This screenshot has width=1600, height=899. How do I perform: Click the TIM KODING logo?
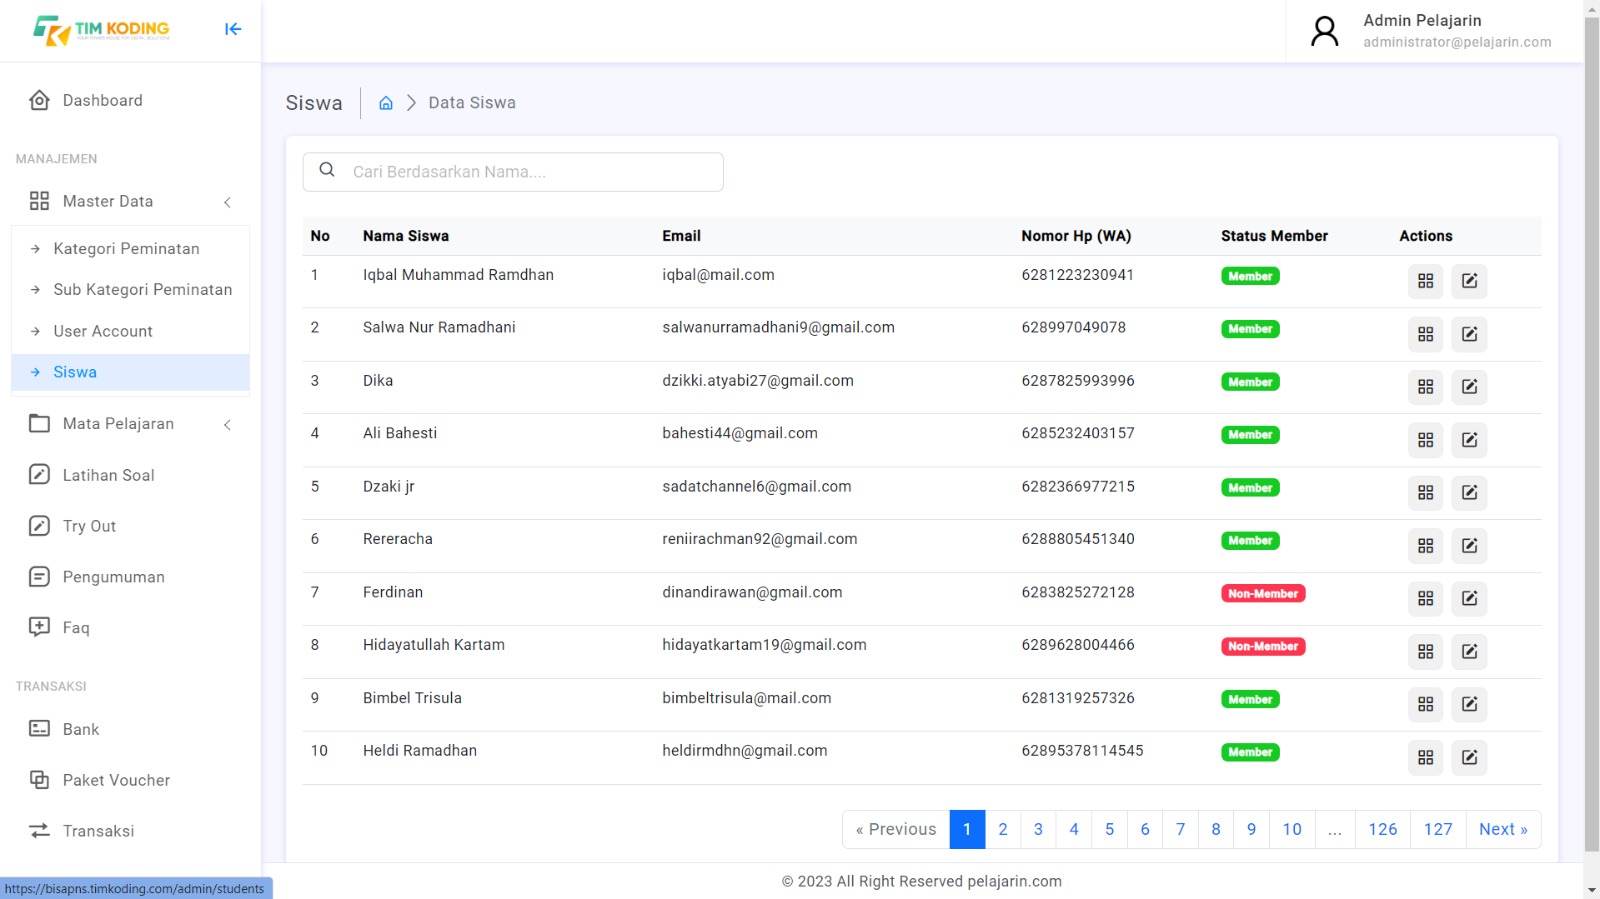pyautogui.click(x=101, y=30)
